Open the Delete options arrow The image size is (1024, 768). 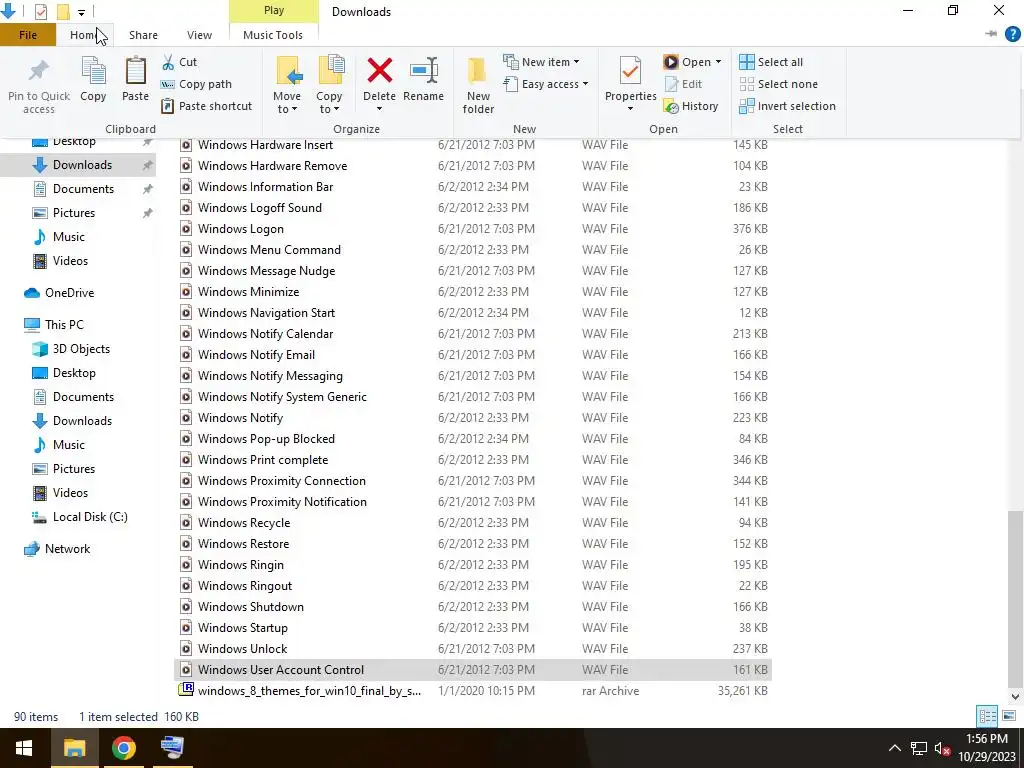[379, 109]
